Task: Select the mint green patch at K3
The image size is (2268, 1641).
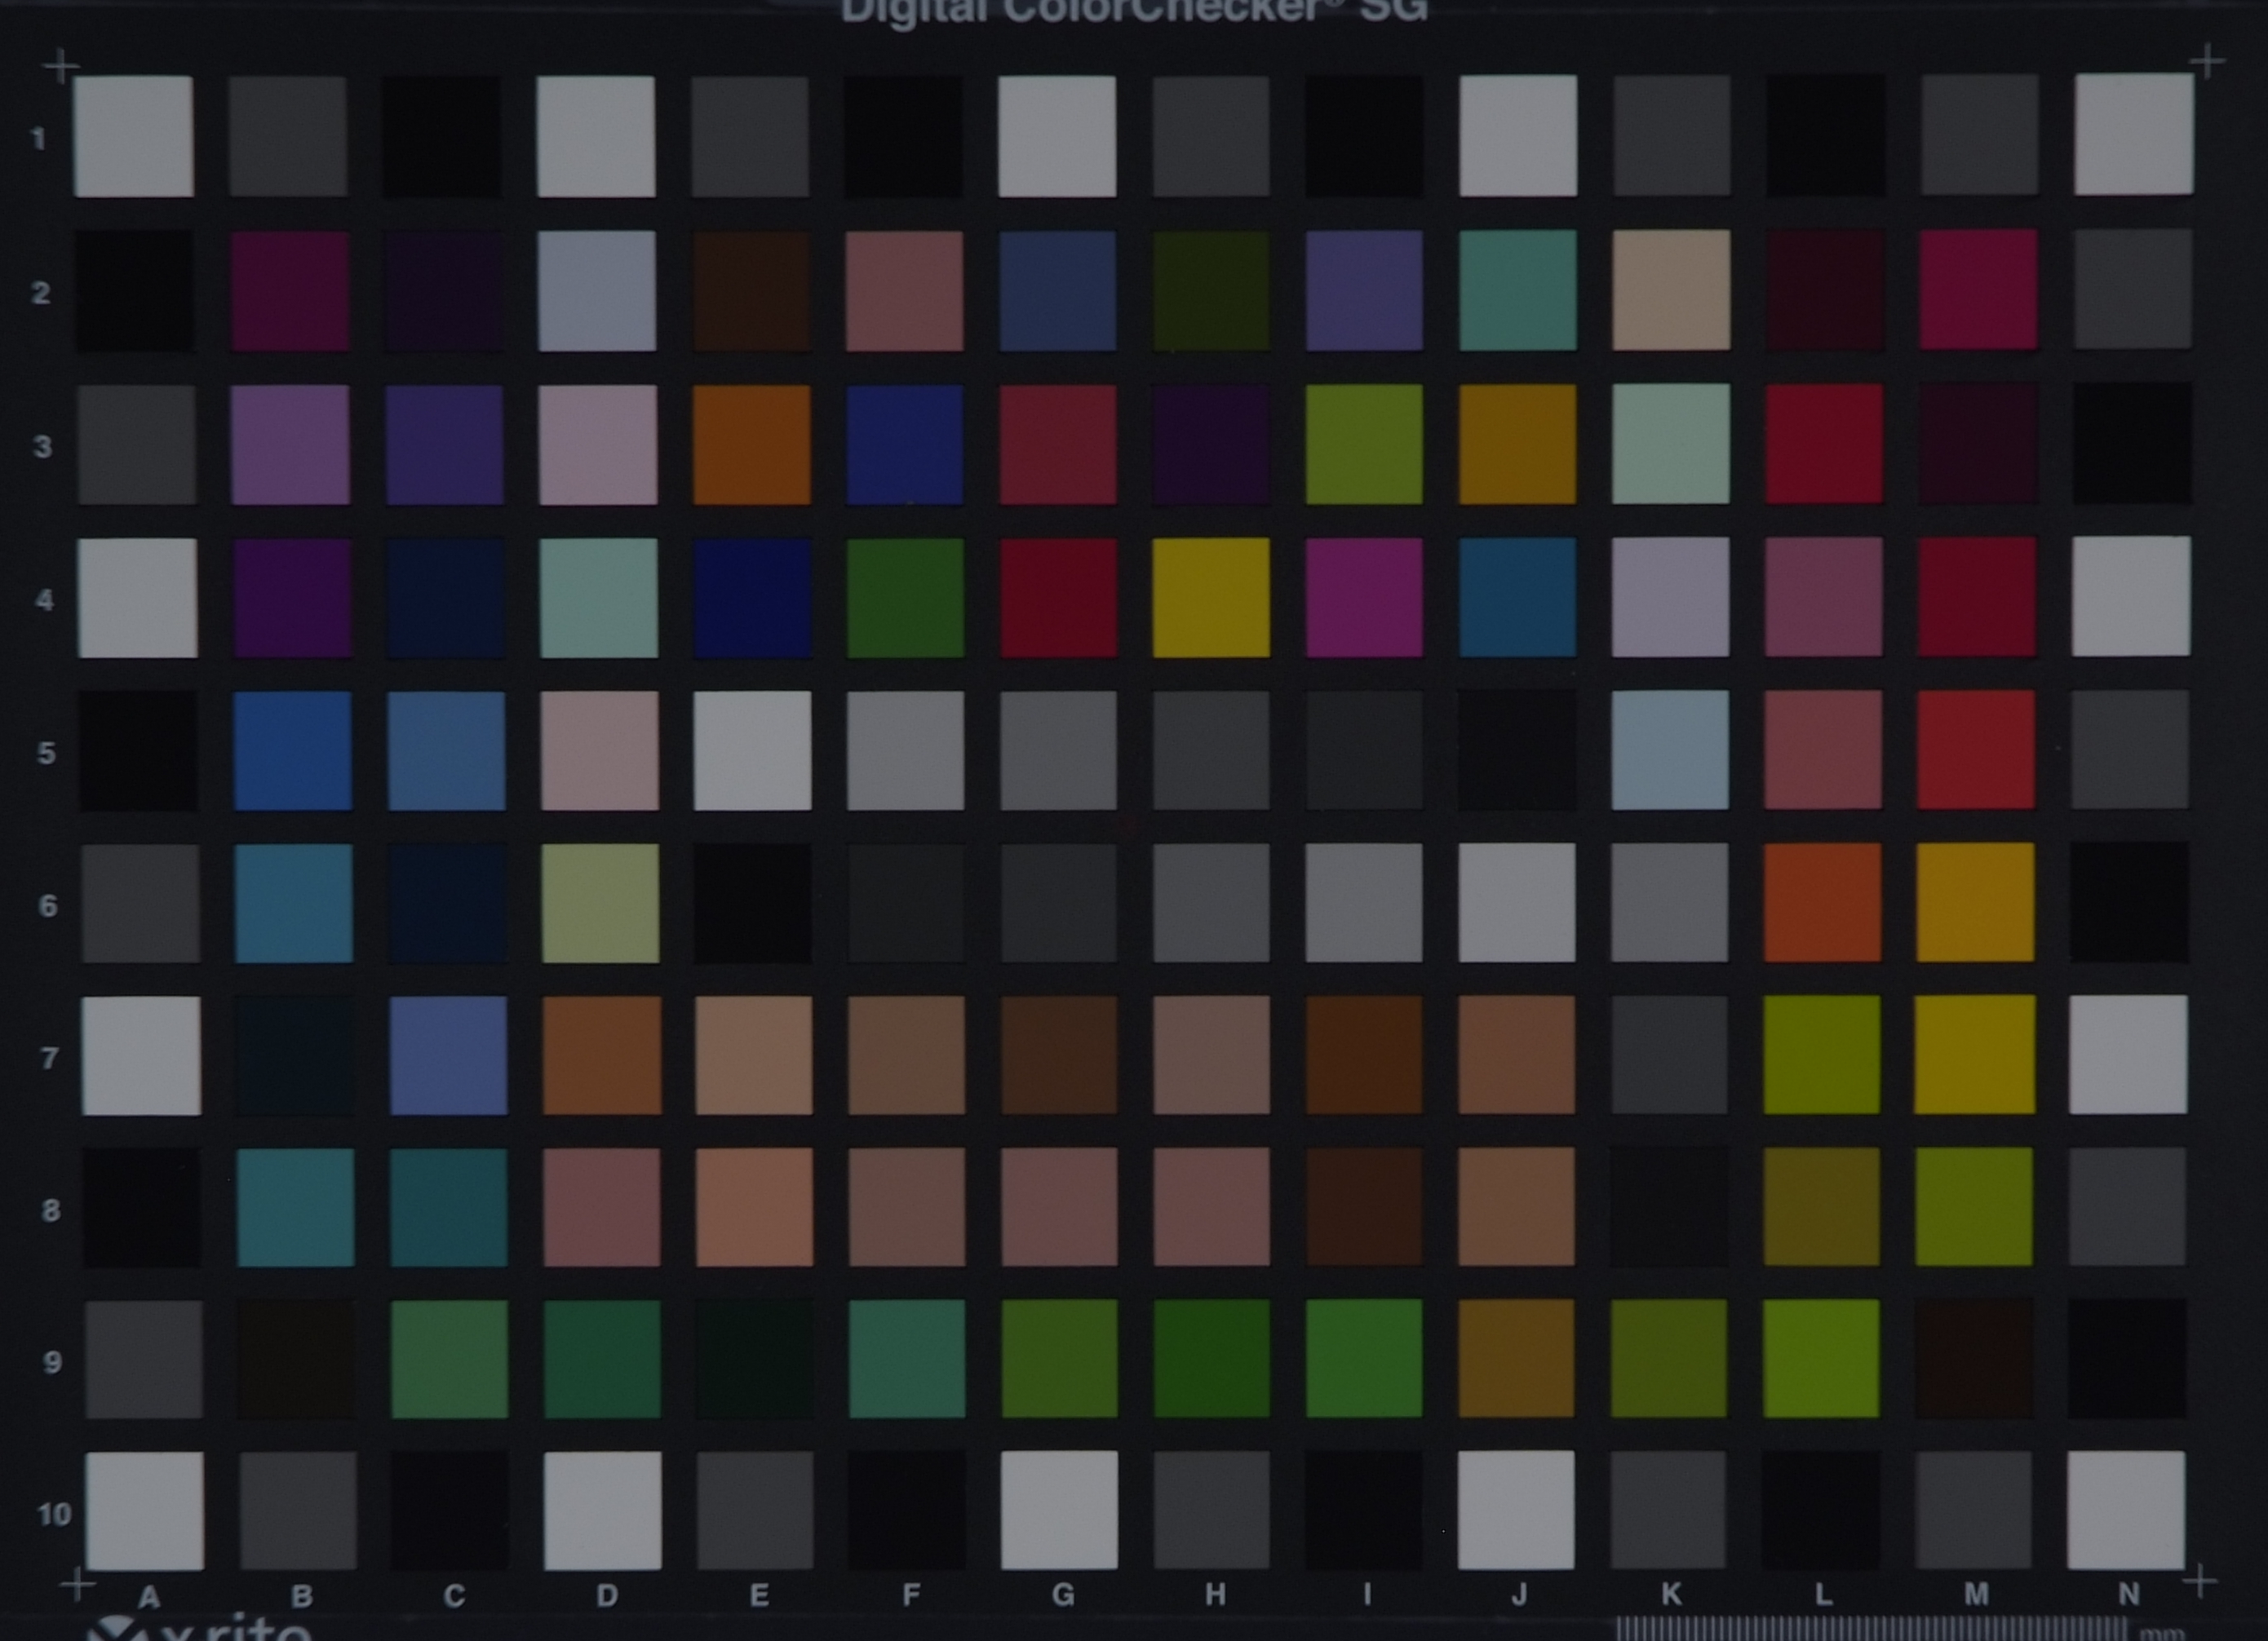Action: coord(1670,443)
